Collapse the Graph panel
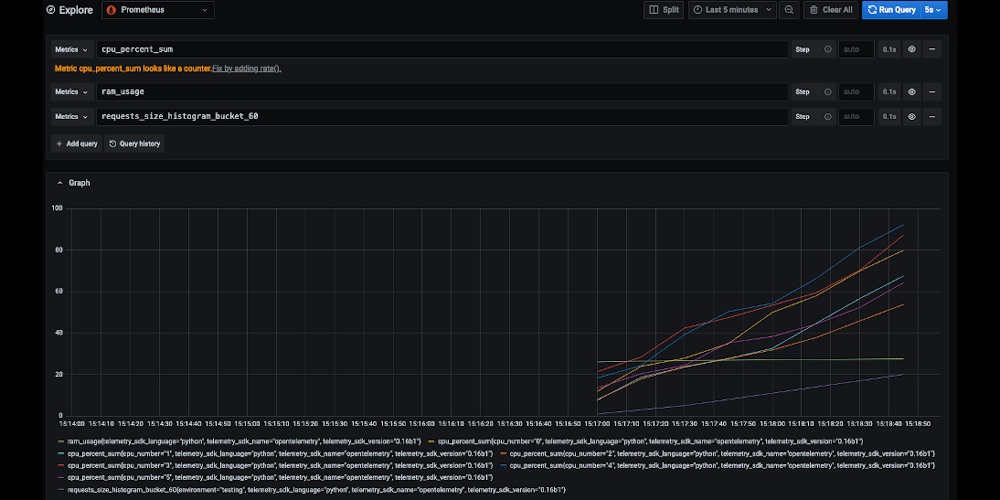The width and height of the screenshot is (1000, 500). (58, 183)
